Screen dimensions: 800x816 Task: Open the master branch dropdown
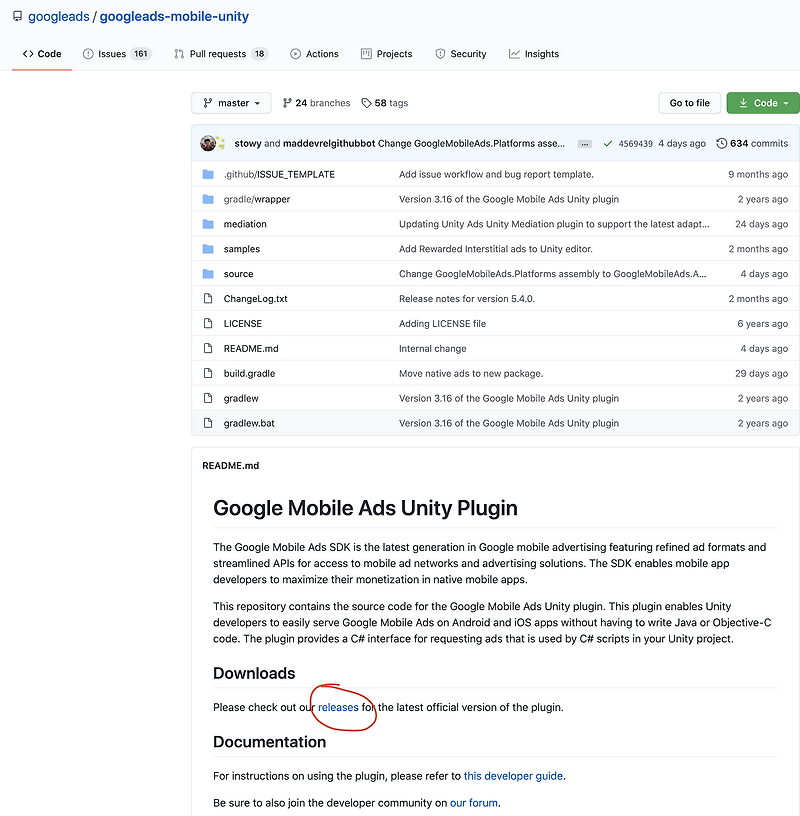[231, 103]
